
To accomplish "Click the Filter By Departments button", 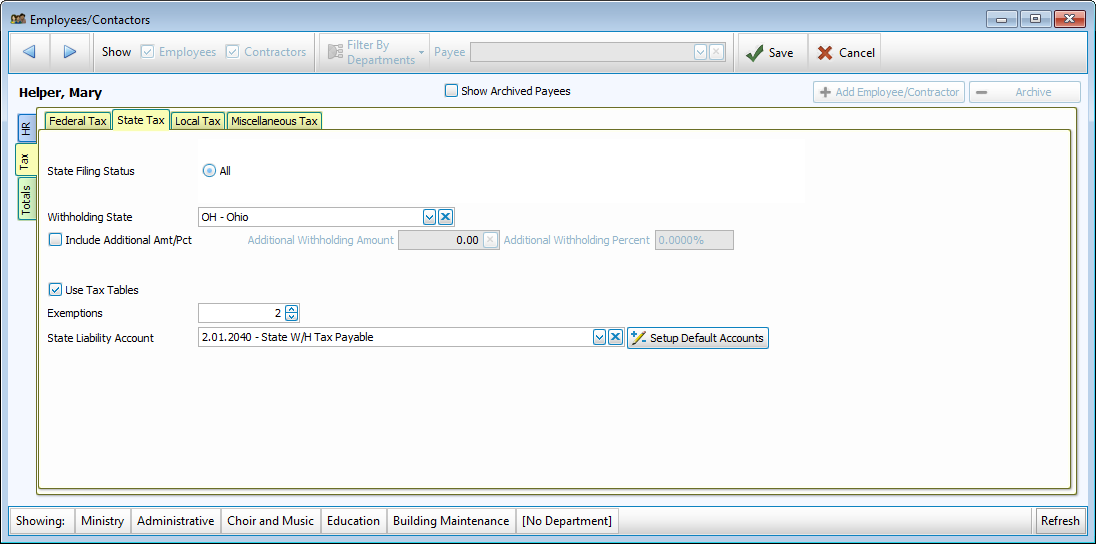I will pyautogui.click(x=370, y=53).
